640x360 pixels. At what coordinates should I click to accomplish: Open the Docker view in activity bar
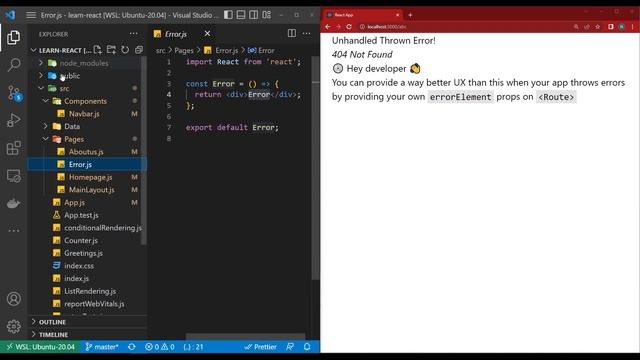coord(13,203)
